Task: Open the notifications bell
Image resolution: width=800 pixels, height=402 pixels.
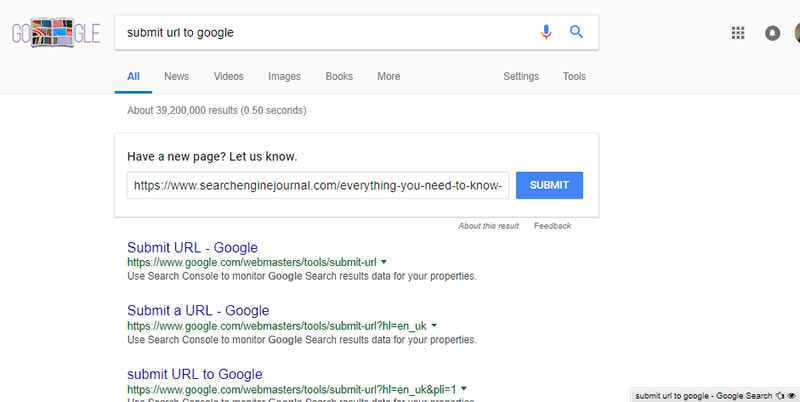Action: 772,33
